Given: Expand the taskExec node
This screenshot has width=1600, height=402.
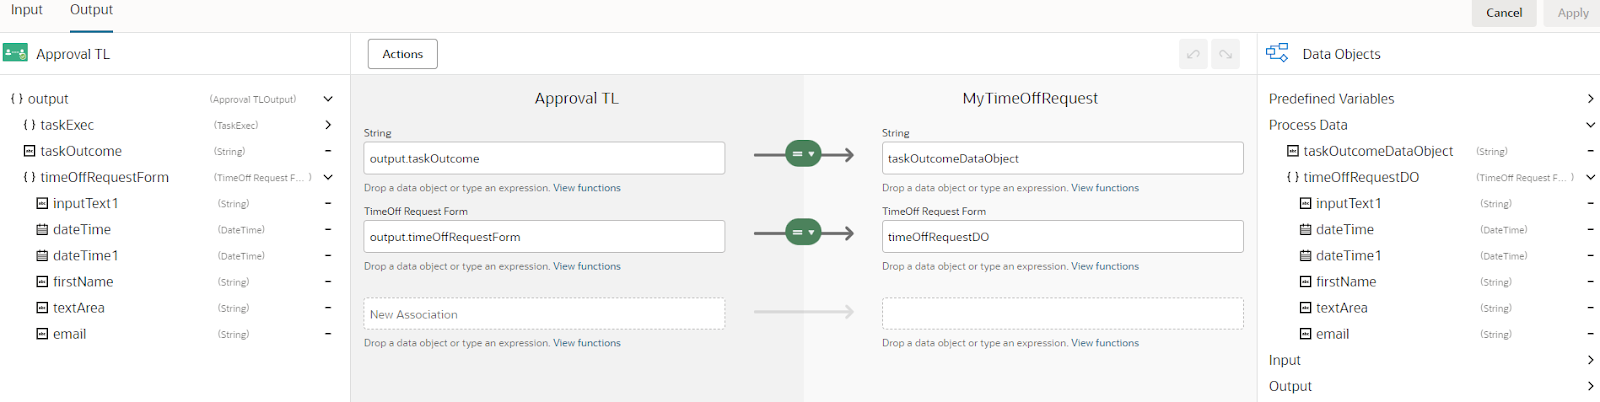Looking at the screenshot, I should 328,125.
